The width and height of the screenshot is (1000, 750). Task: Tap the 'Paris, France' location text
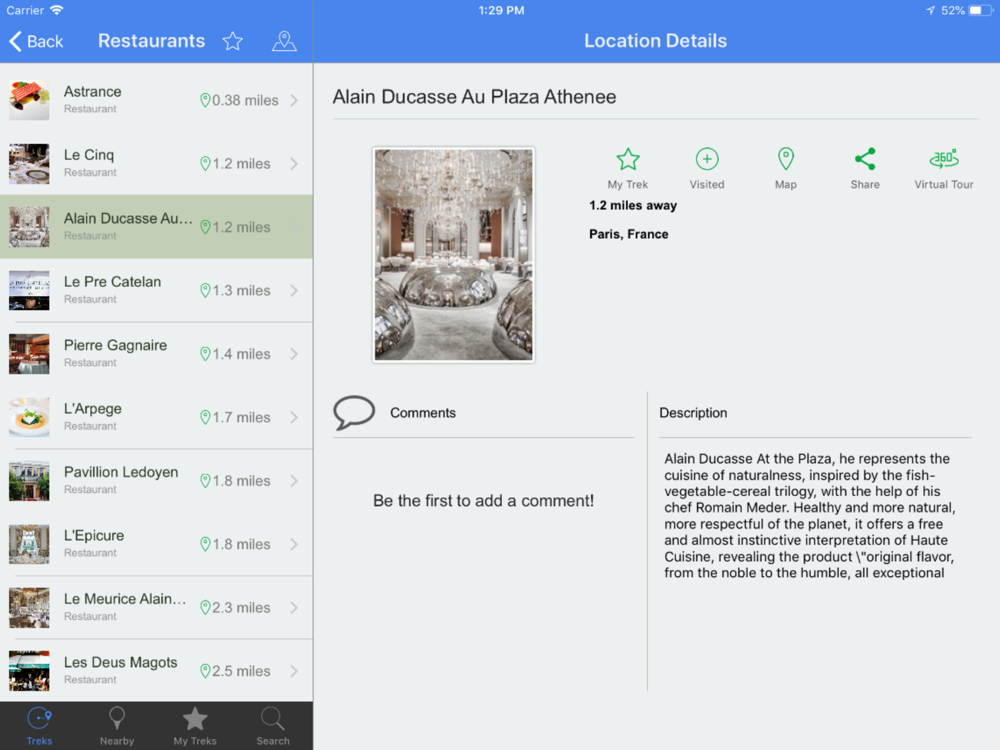point(629,234)
